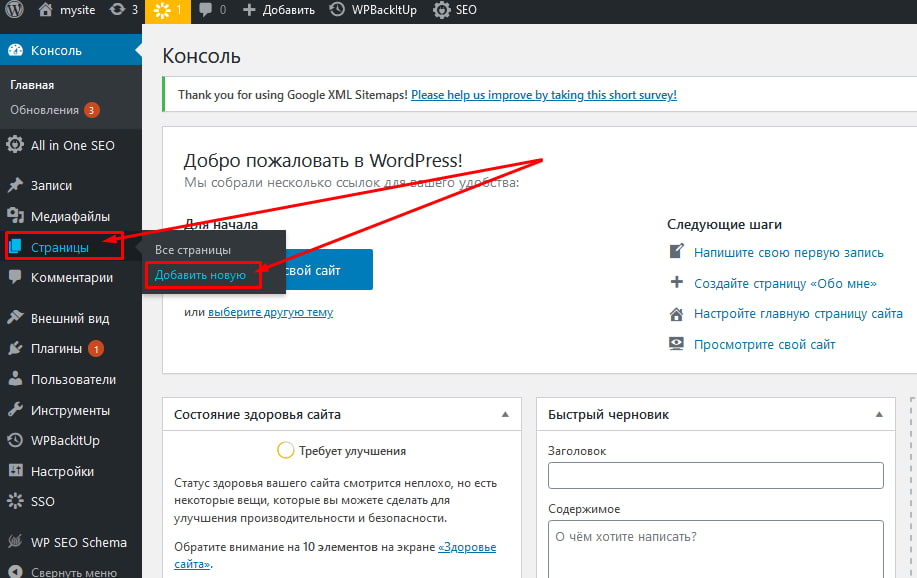Click the Добавить plus button in toolbar
The image size is (917, 578).
[279, 11]
